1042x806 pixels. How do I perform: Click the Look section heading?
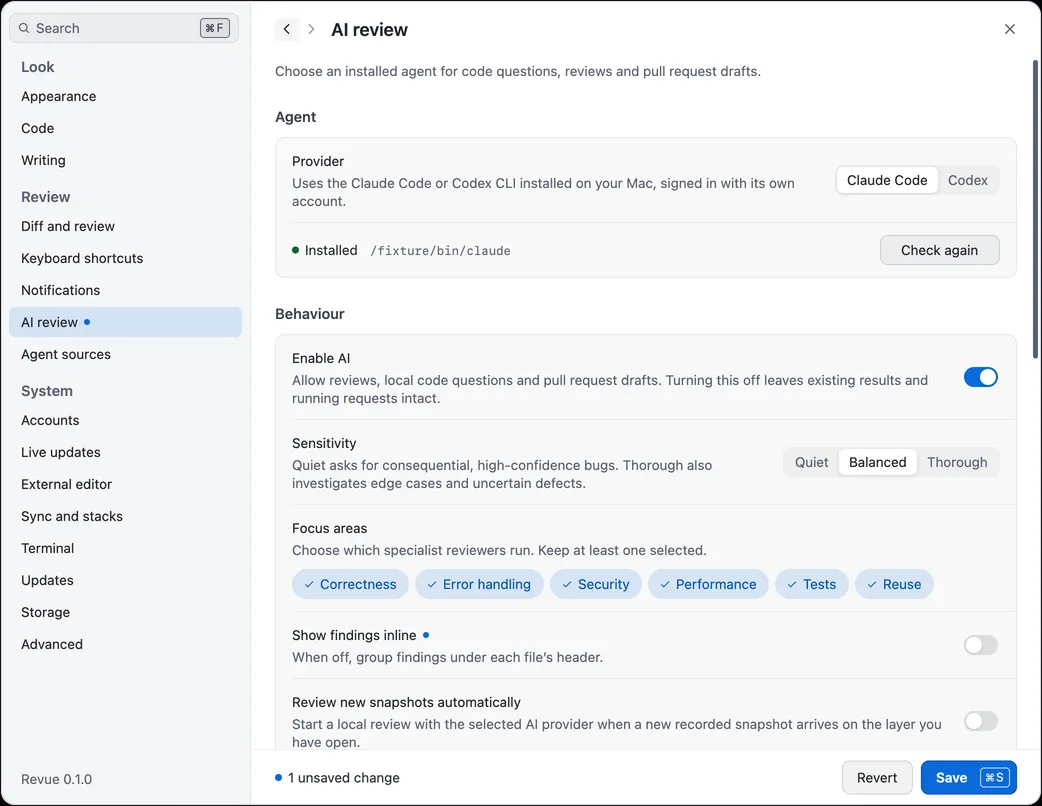coord(38,66)
